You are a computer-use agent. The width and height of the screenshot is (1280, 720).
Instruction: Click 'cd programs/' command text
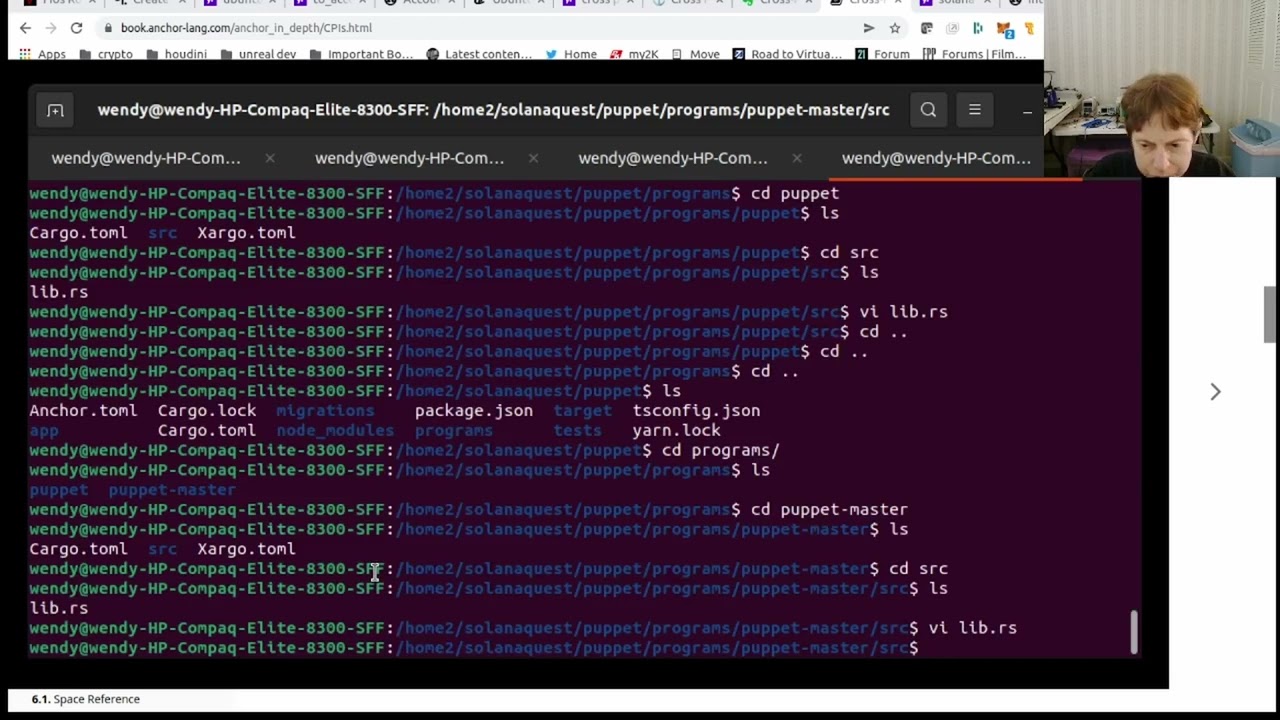(720, 450)
